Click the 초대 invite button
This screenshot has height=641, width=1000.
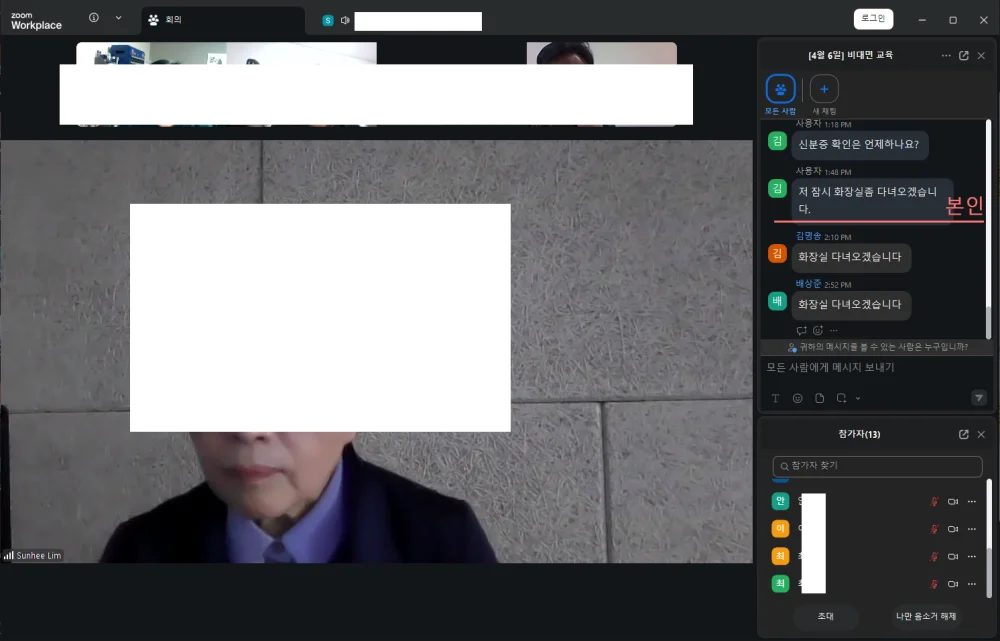click(x=825, y=616)
